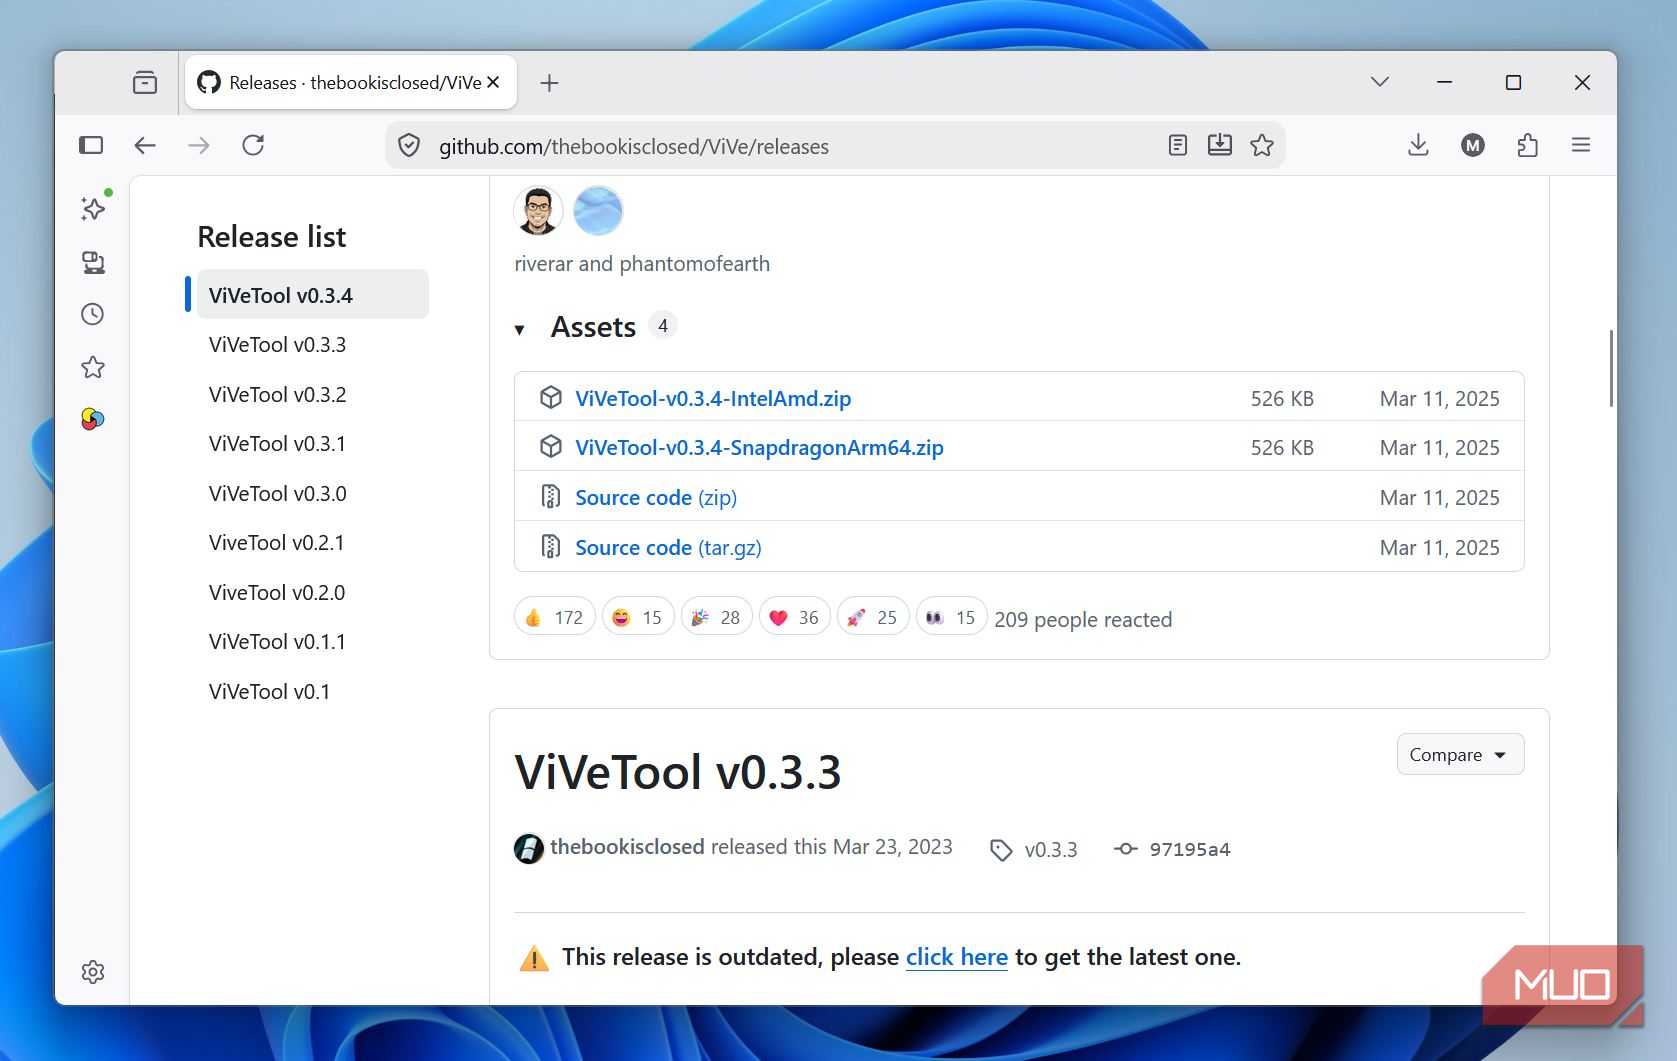The width and height of the screenshot is (1677, 1061).
Task: Open the extensions puzzle icon
Action: click(x=1527, y=146)
